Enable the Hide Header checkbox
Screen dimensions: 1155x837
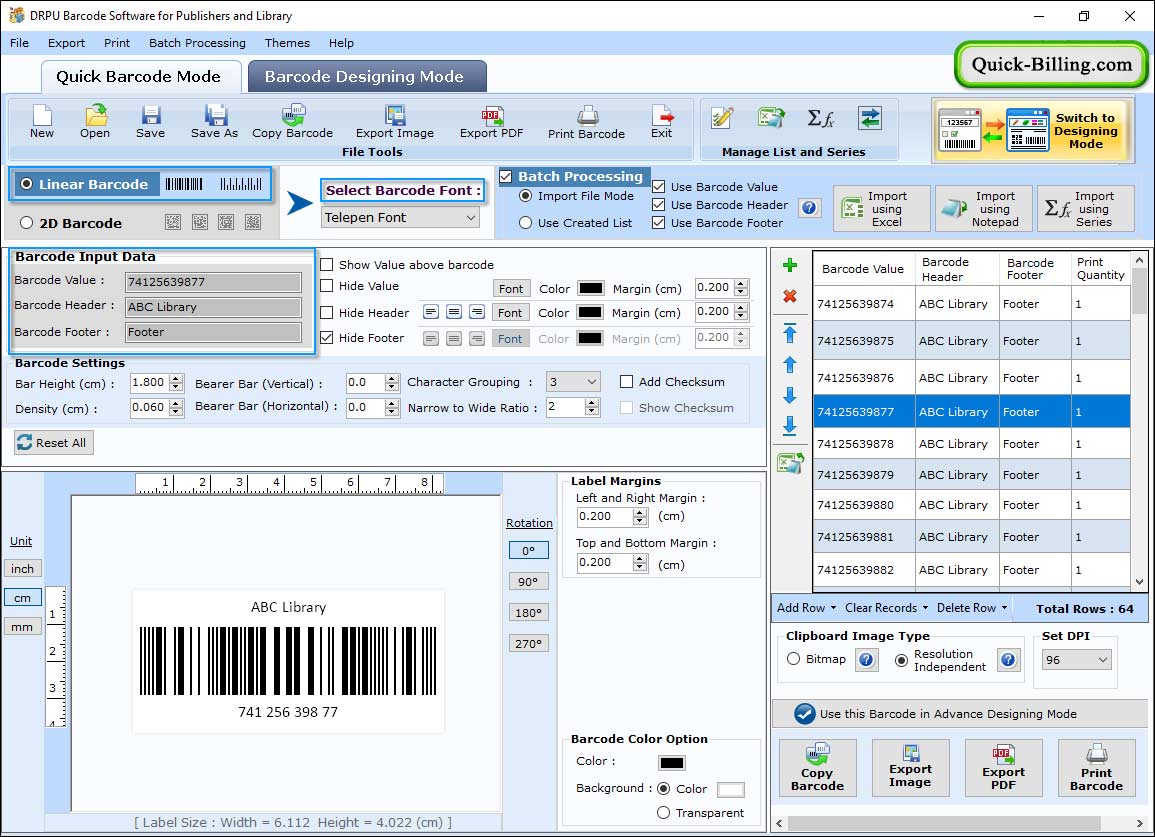[x=326, y=312]
